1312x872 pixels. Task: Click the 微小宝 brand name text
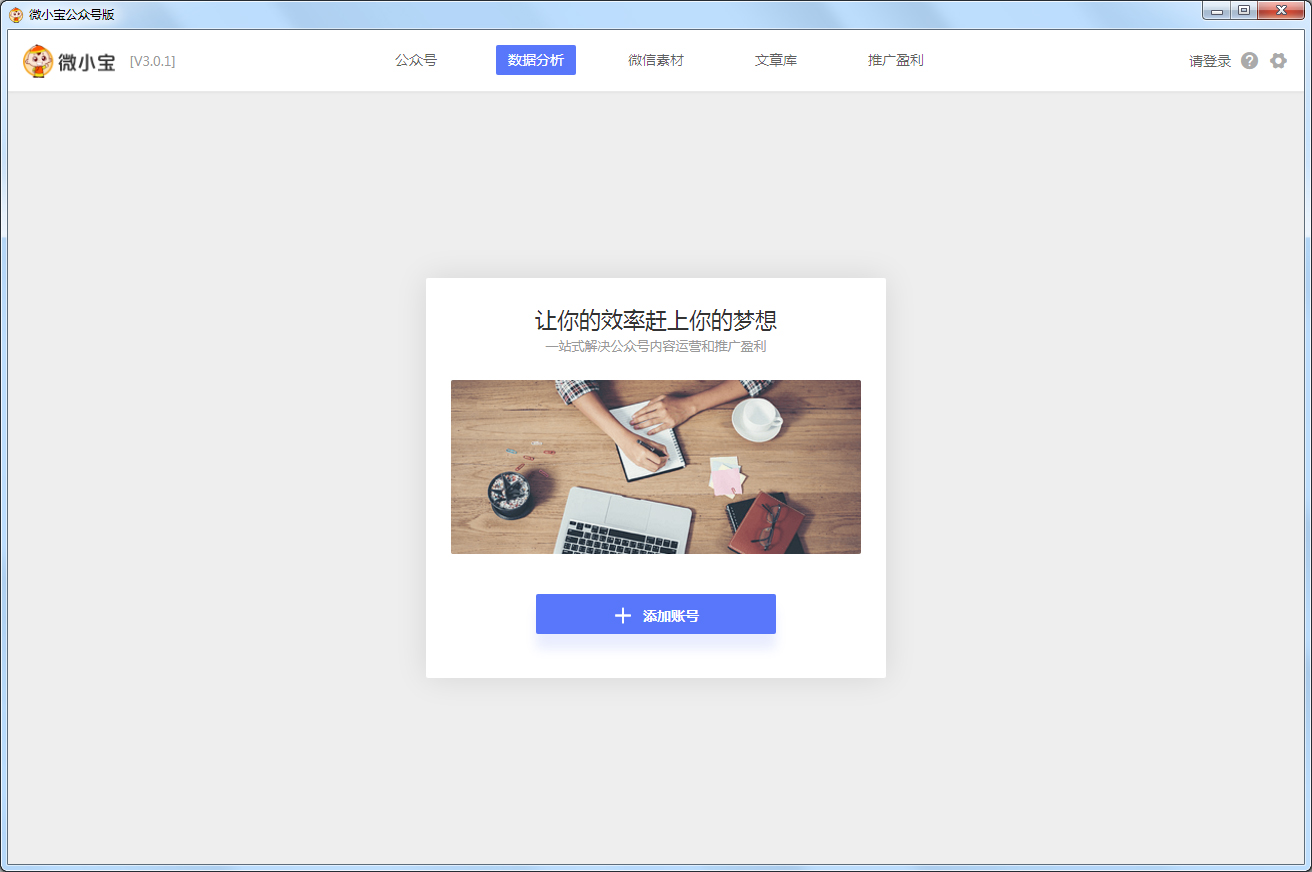tap(87, 62)
